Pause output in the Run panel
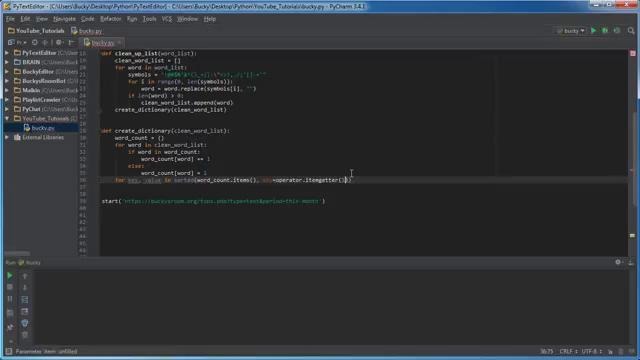Image resolution: width=640 pixels, height=360 pixels. click(x=10, y=299)
